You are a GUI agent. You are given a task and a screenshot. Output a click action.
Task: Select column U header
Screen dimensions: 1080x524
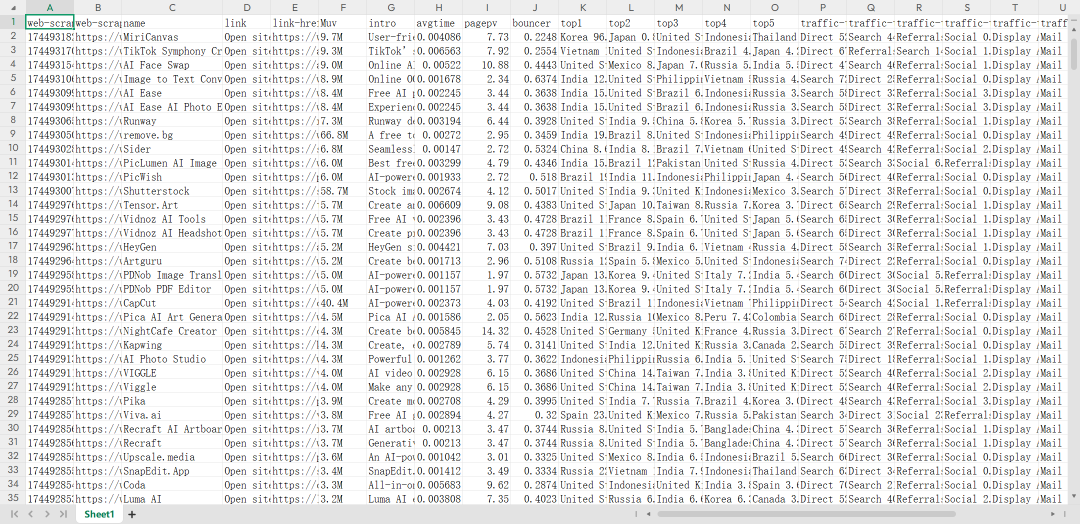[1063, 8]
